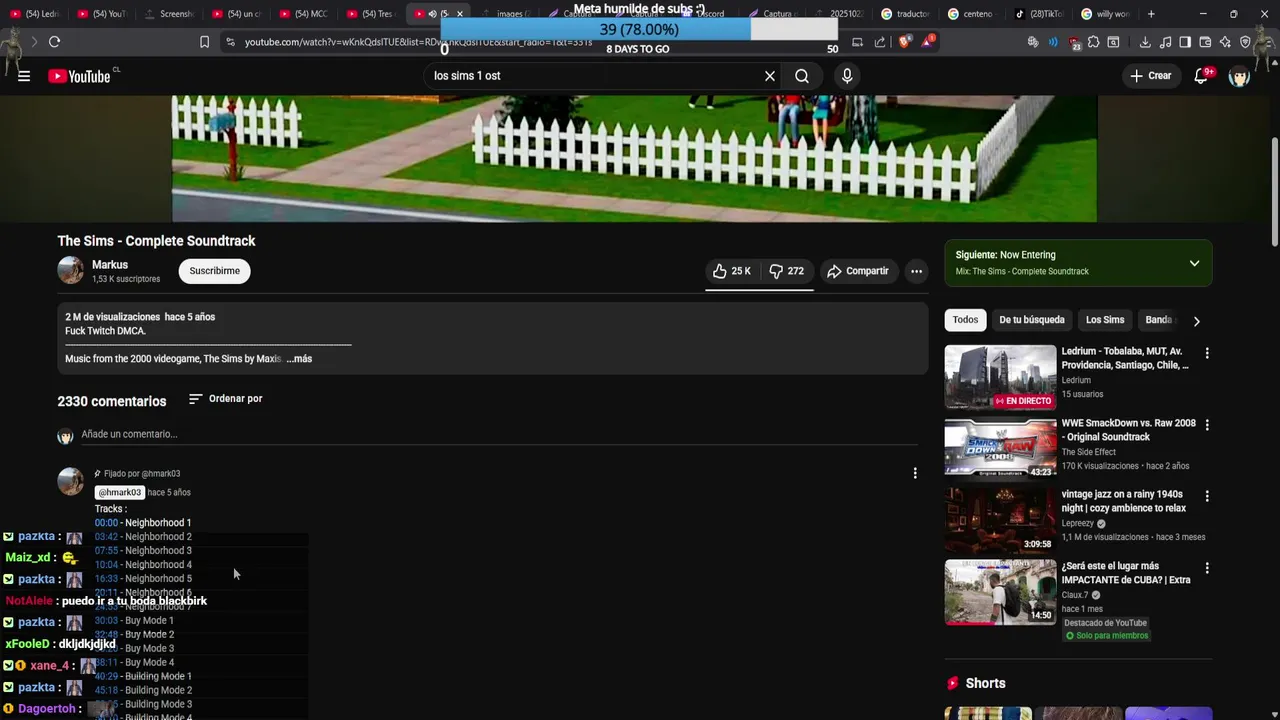Open a new browser tab with plus
Viewport: 1280px width, 720px height.
pos(1151,14)
